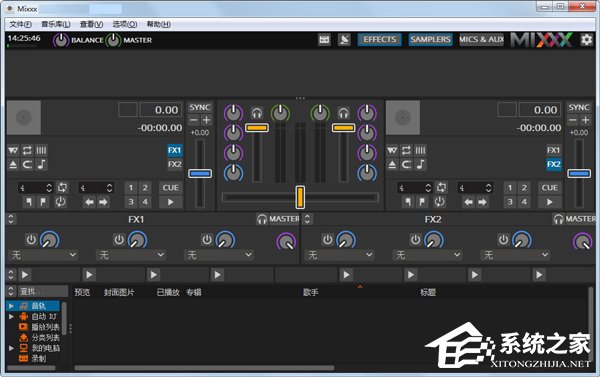Open the 选项(O) menu
Image resolution: width=600 pixels, height=377 pixels.
[x=125, y=24]
